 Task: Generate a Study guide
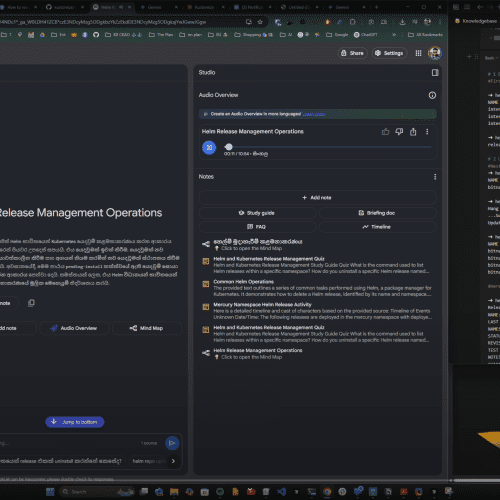click(257, 213)
